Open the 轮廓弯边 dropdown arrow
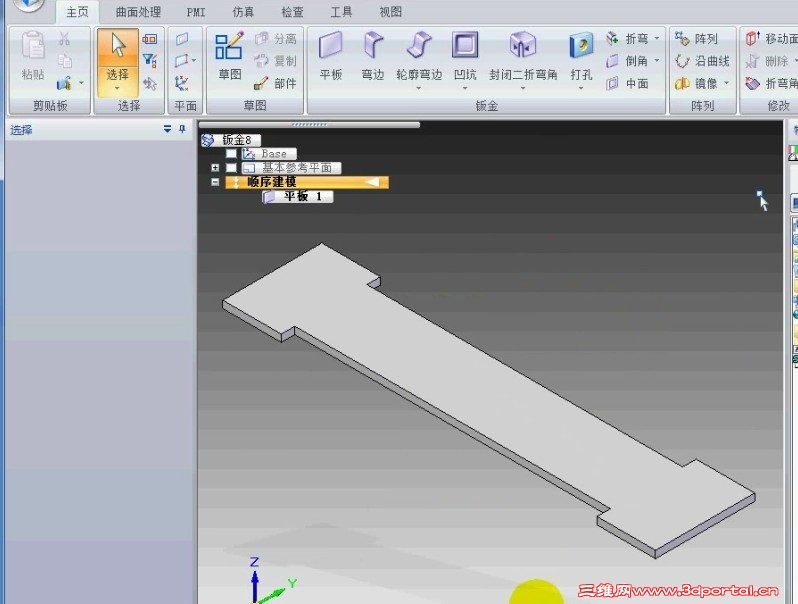798x604 pixels. [x=419, y=89]
